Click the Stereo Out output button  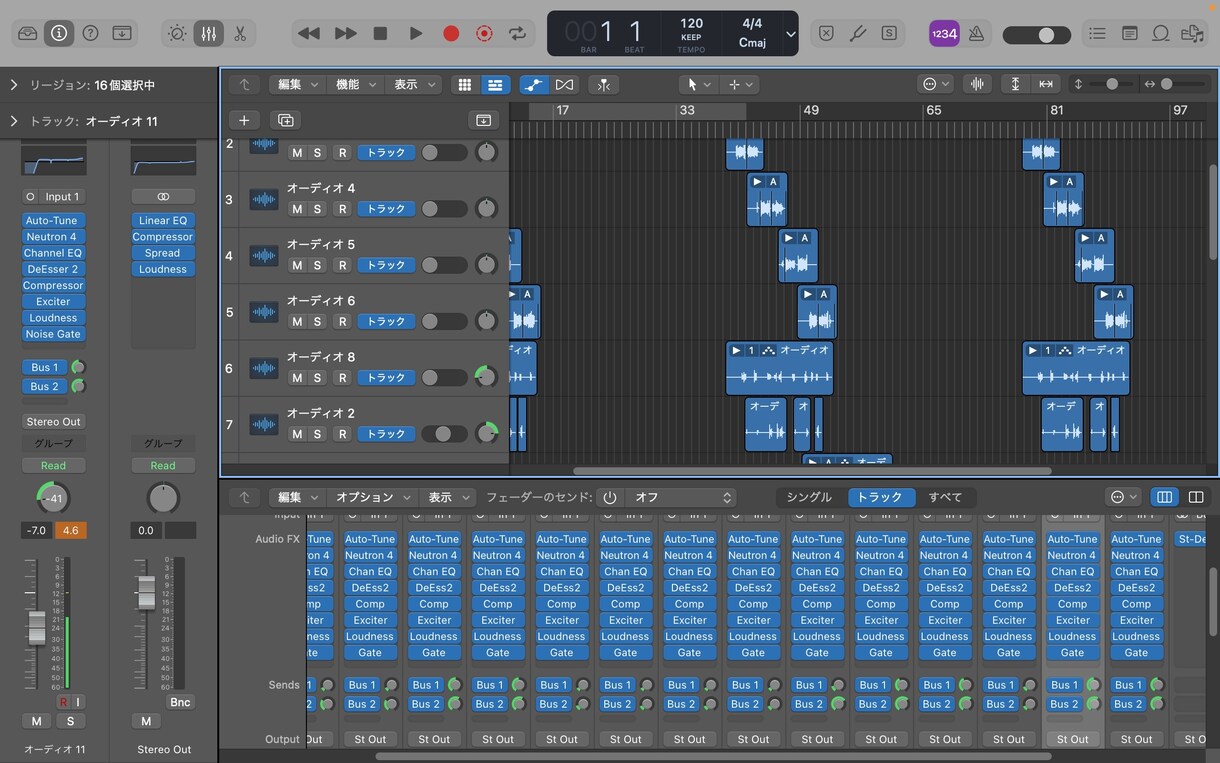(53, 422)
